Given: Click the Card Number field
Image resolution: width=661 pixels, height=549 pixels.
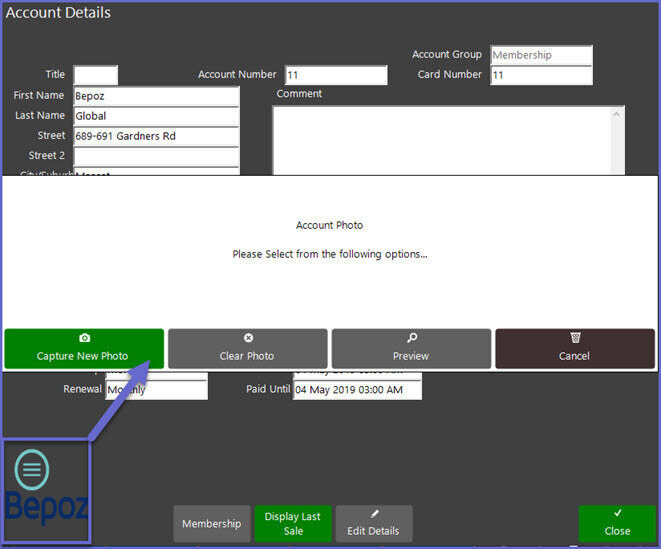Looking at the screenshot, I should click(541, 76).
